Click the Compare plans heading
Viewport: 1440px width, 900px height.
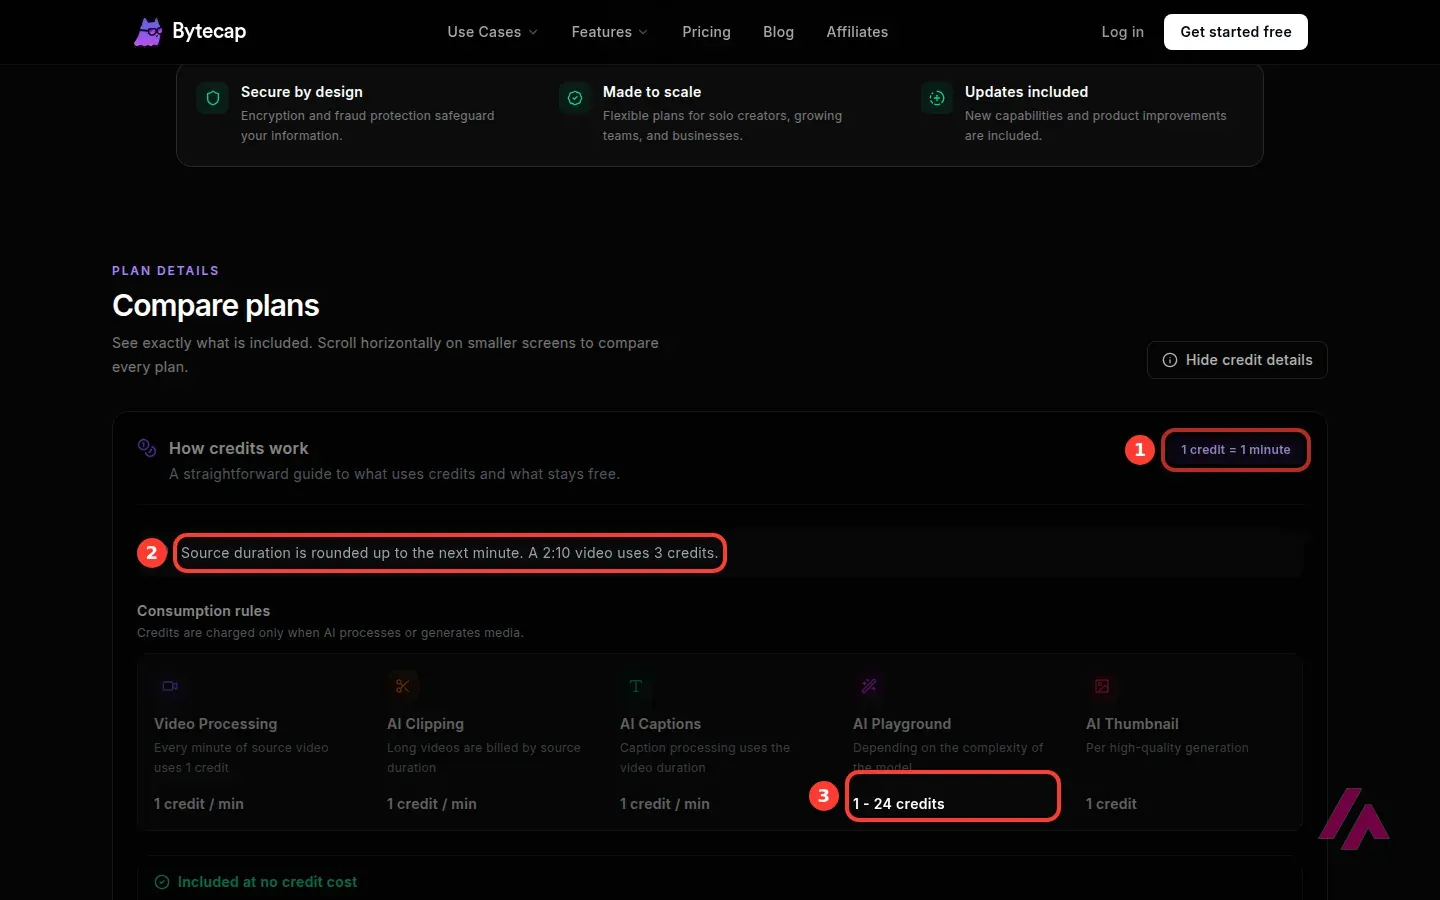216,305
